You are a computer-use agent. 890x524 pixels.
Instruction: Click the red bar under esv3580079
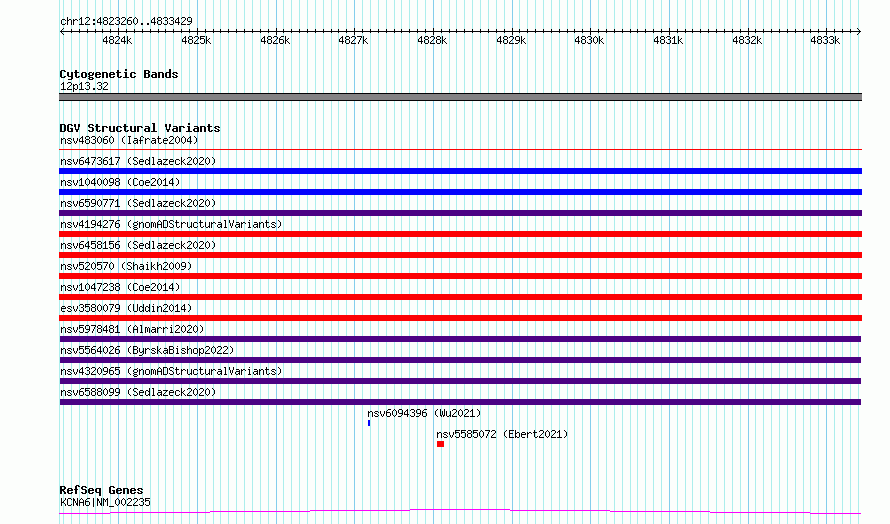tap(460, 318)
